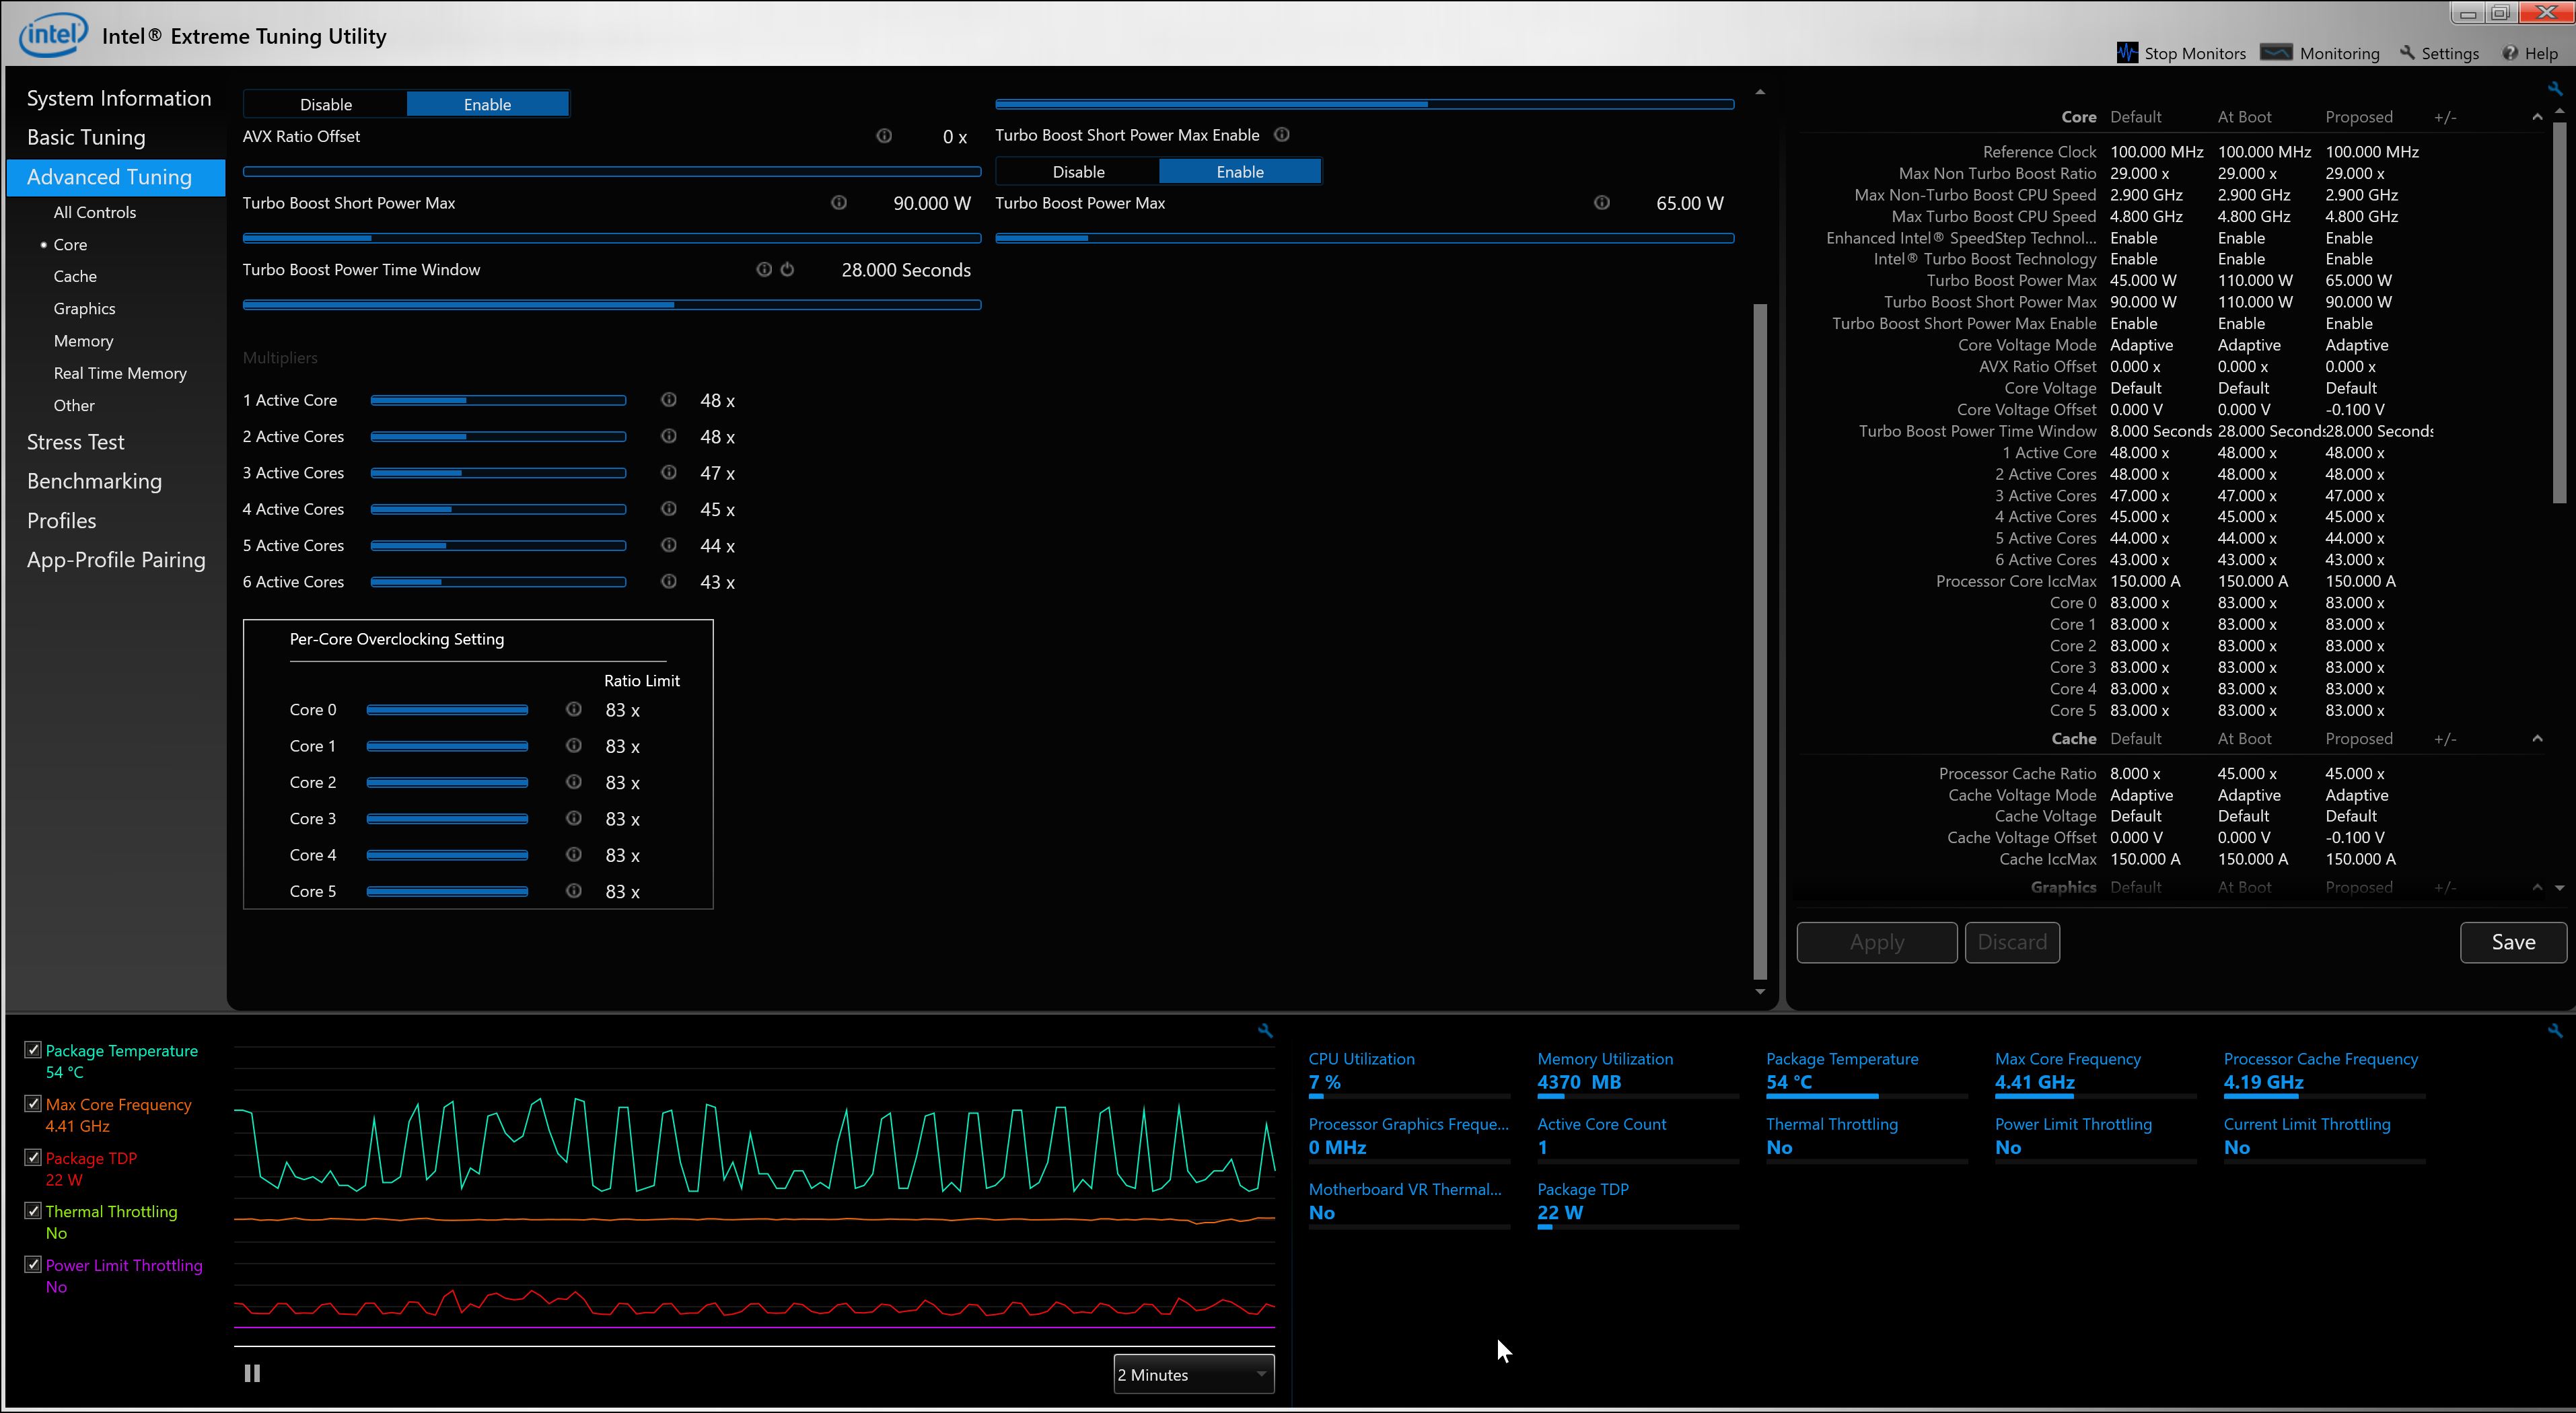Click the 90.000 W short power value
The width and height of the screenshot is (2576, 1413).
coord(932,203)
